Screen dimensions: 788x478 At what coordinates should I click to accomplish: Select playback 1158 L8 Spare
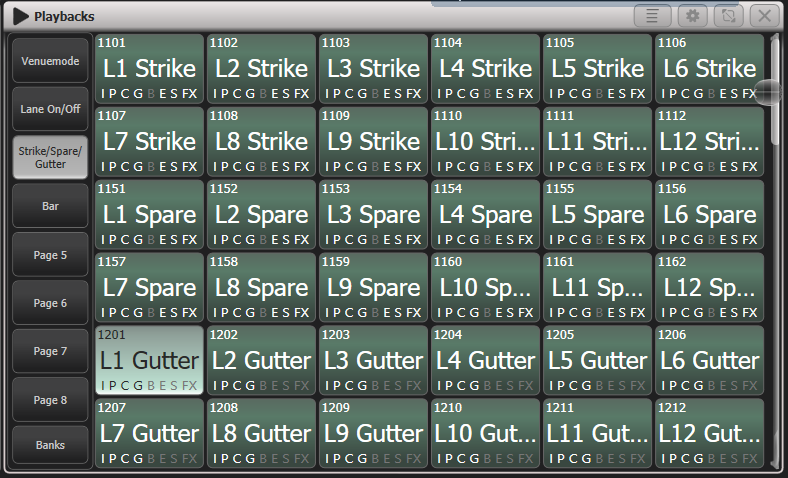(x=261, y=288)
